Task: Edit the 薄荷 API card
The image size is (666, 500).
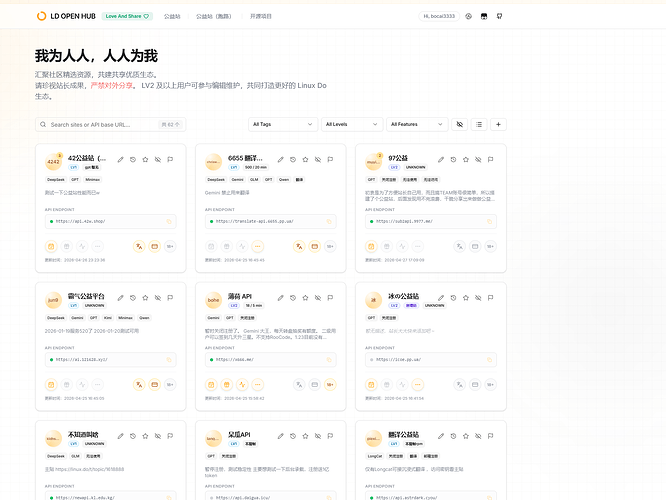Action: point(281,298)
